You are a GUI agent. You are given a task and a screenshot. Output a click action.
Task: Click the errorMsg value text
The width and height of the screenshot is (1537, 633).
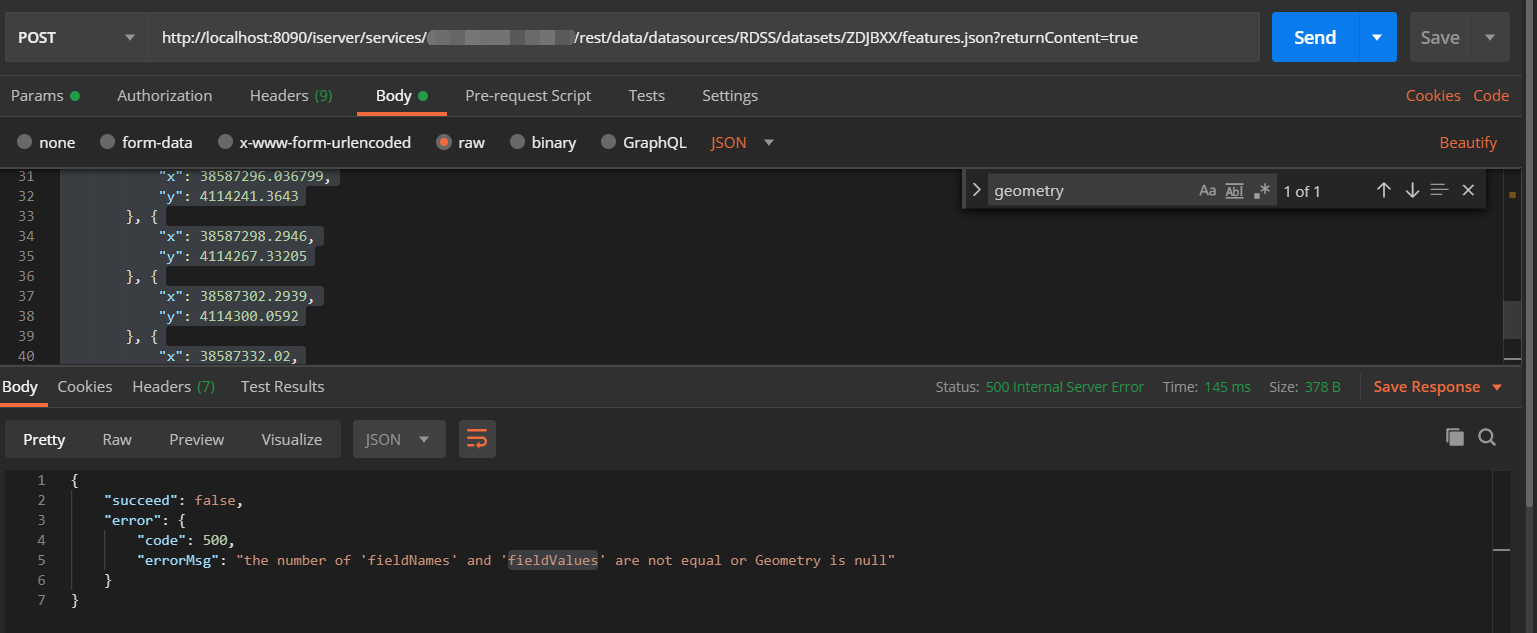coord(565,560)
